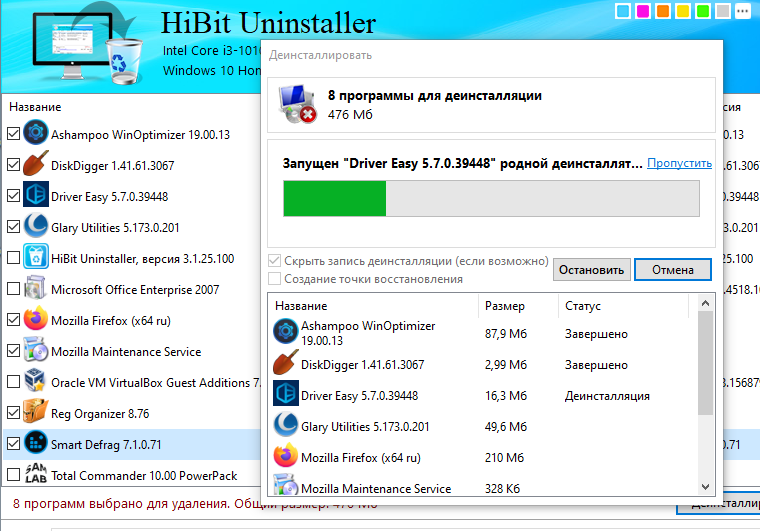Viewport: 760px width, 531px height.
Task: Click the HiBit Uninstaller monitor logo
Action: coord(87,46)
